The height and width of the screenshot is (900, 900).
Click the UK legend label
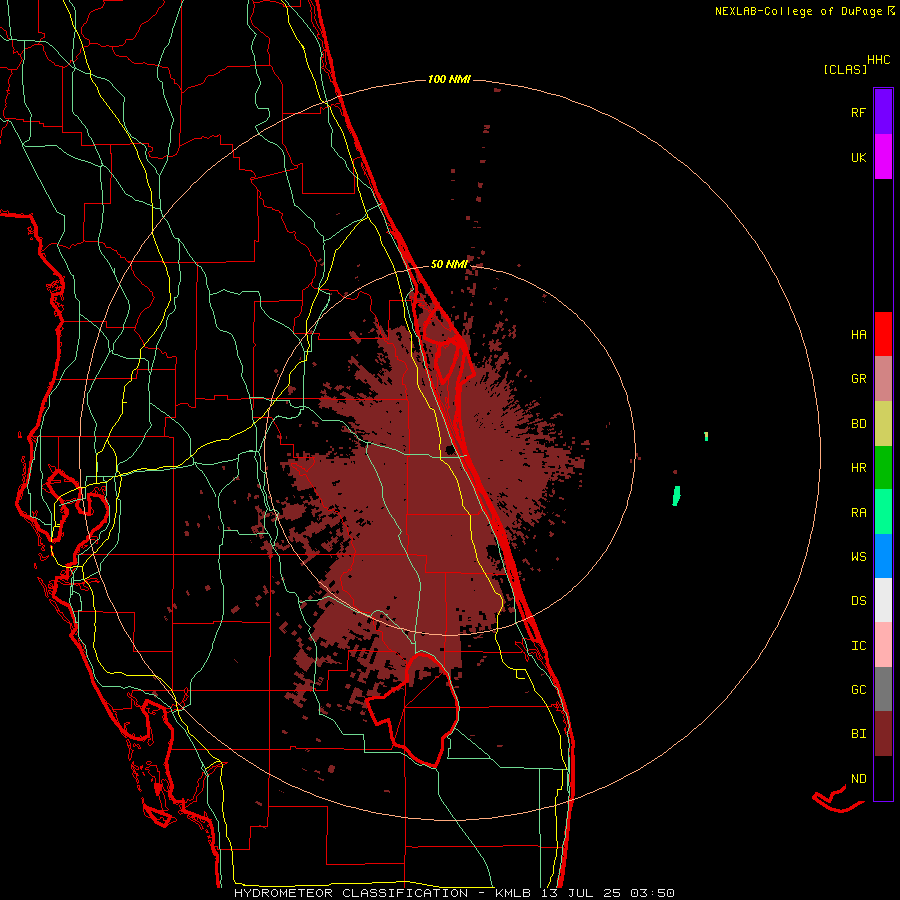859,157
